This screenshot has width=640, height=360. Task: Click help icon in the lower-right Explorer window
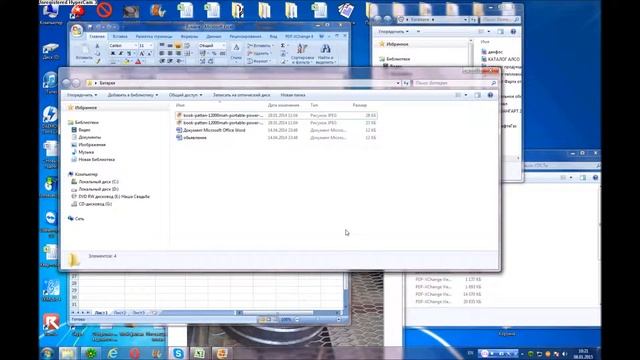595,178
